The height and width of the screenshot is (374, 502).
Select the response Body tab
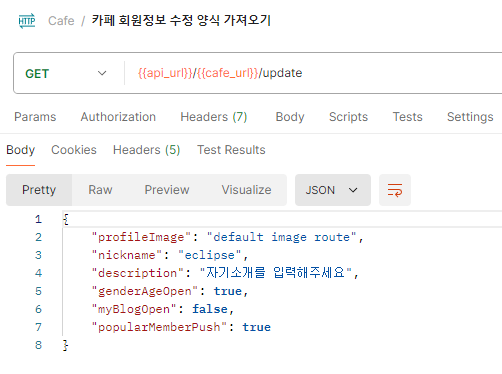pyautogui.click(x=20, y=150)
